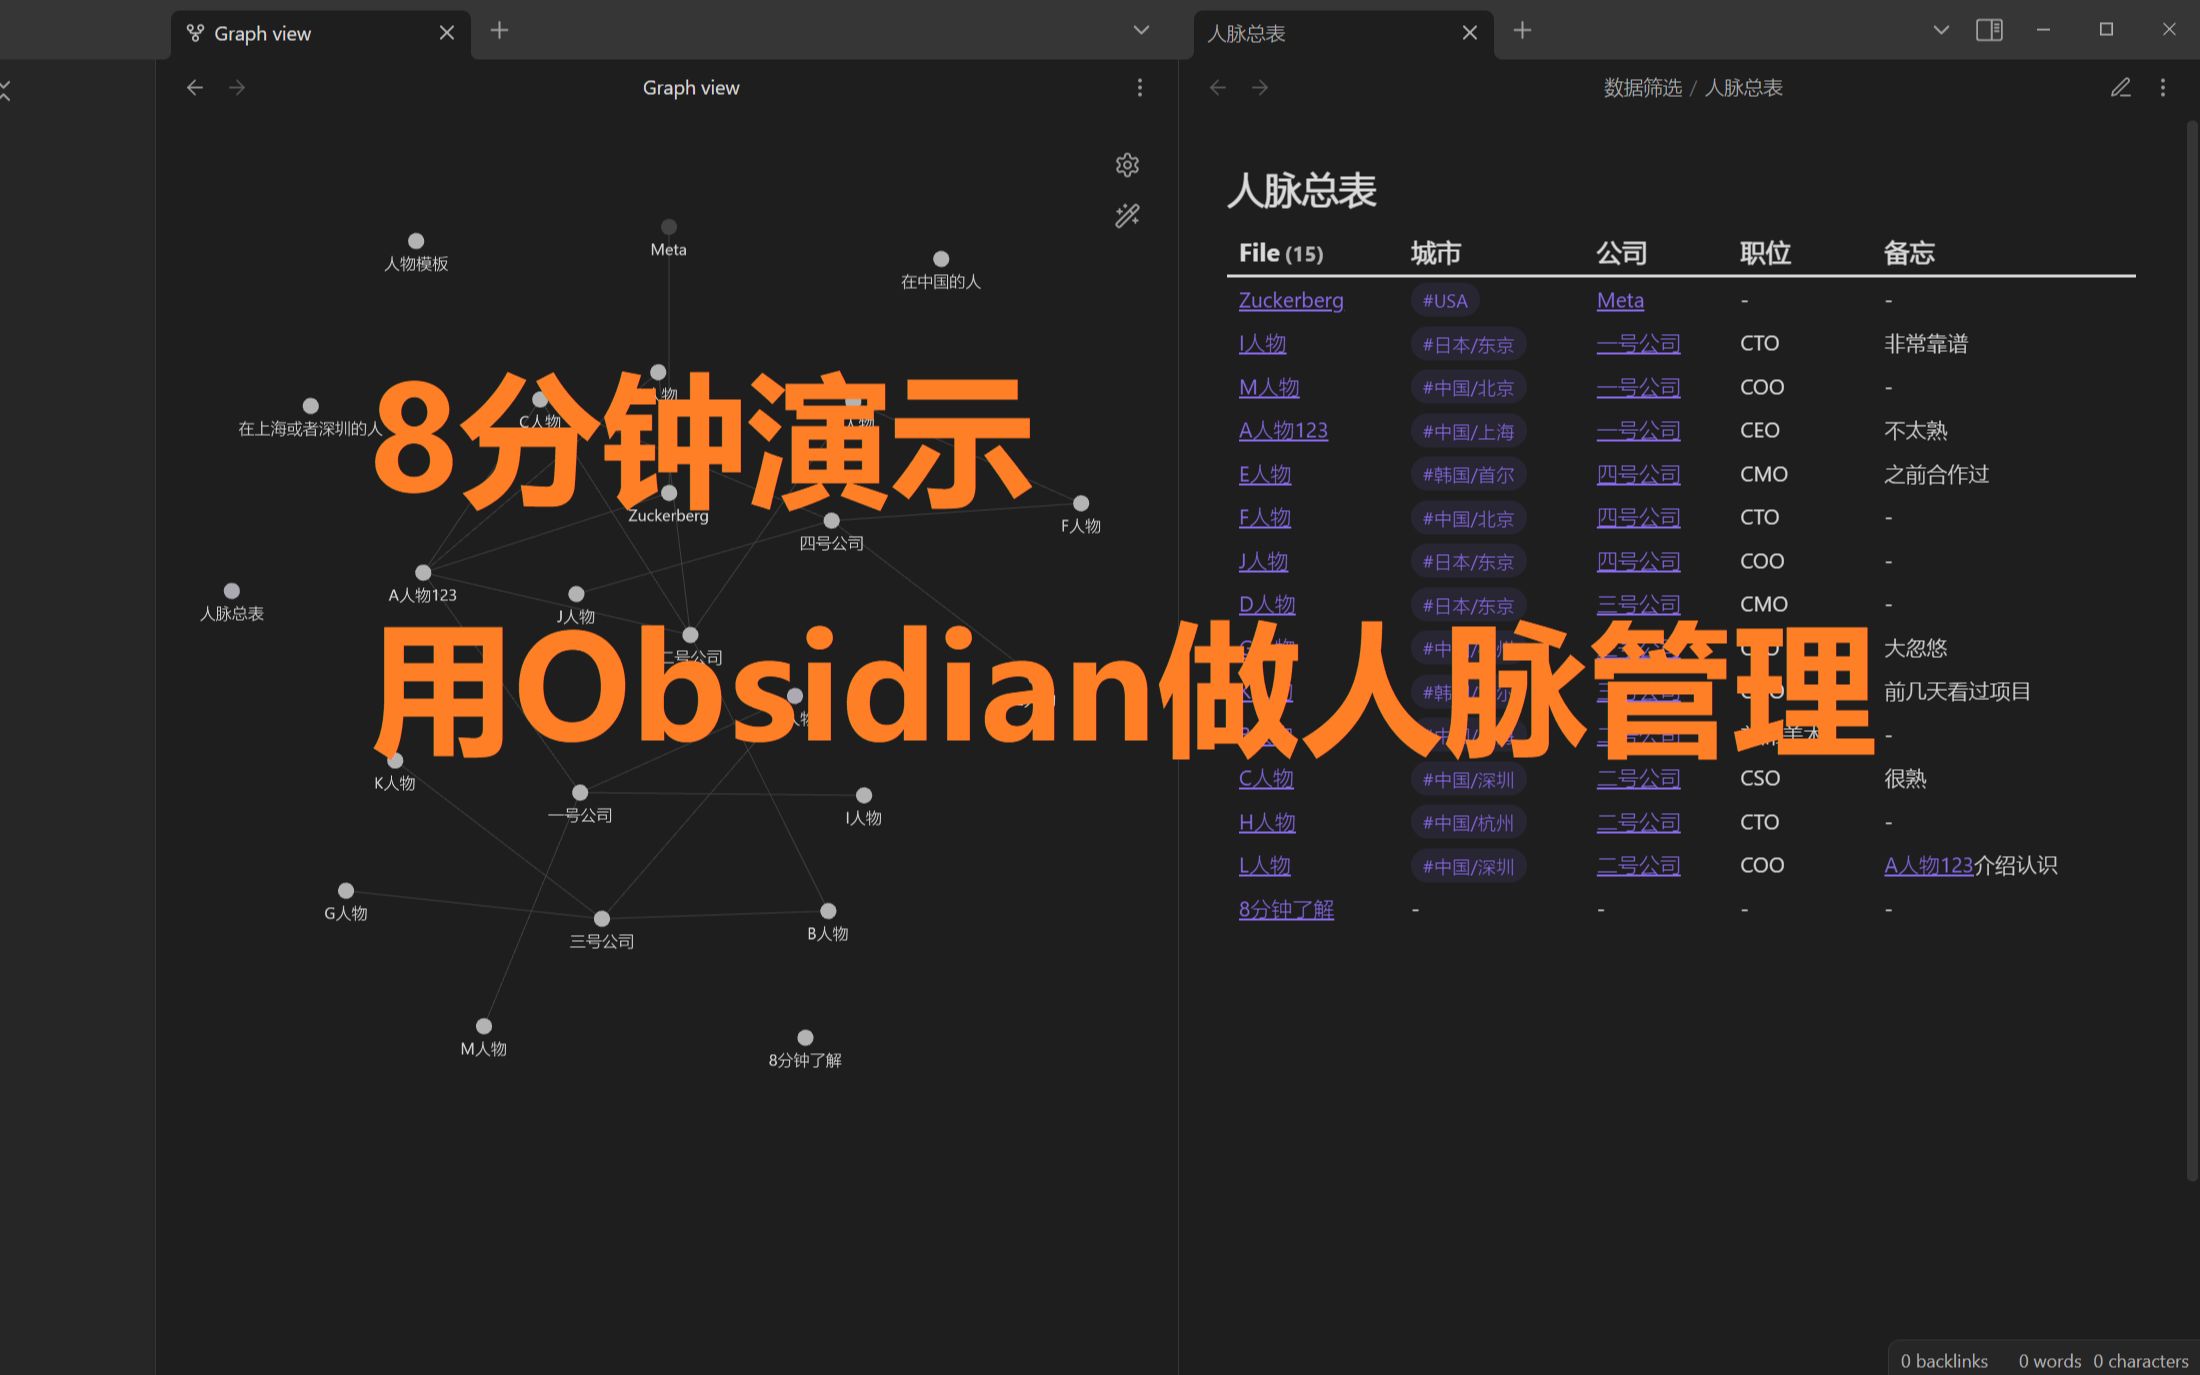
Task: Open the Zuckerberg contact note
Action: click(x=1291, y=299)
